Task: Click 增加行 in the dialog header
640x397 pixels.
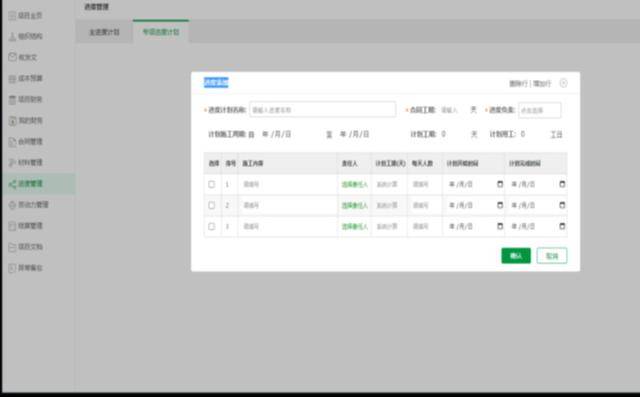Action: click(542, 84)
